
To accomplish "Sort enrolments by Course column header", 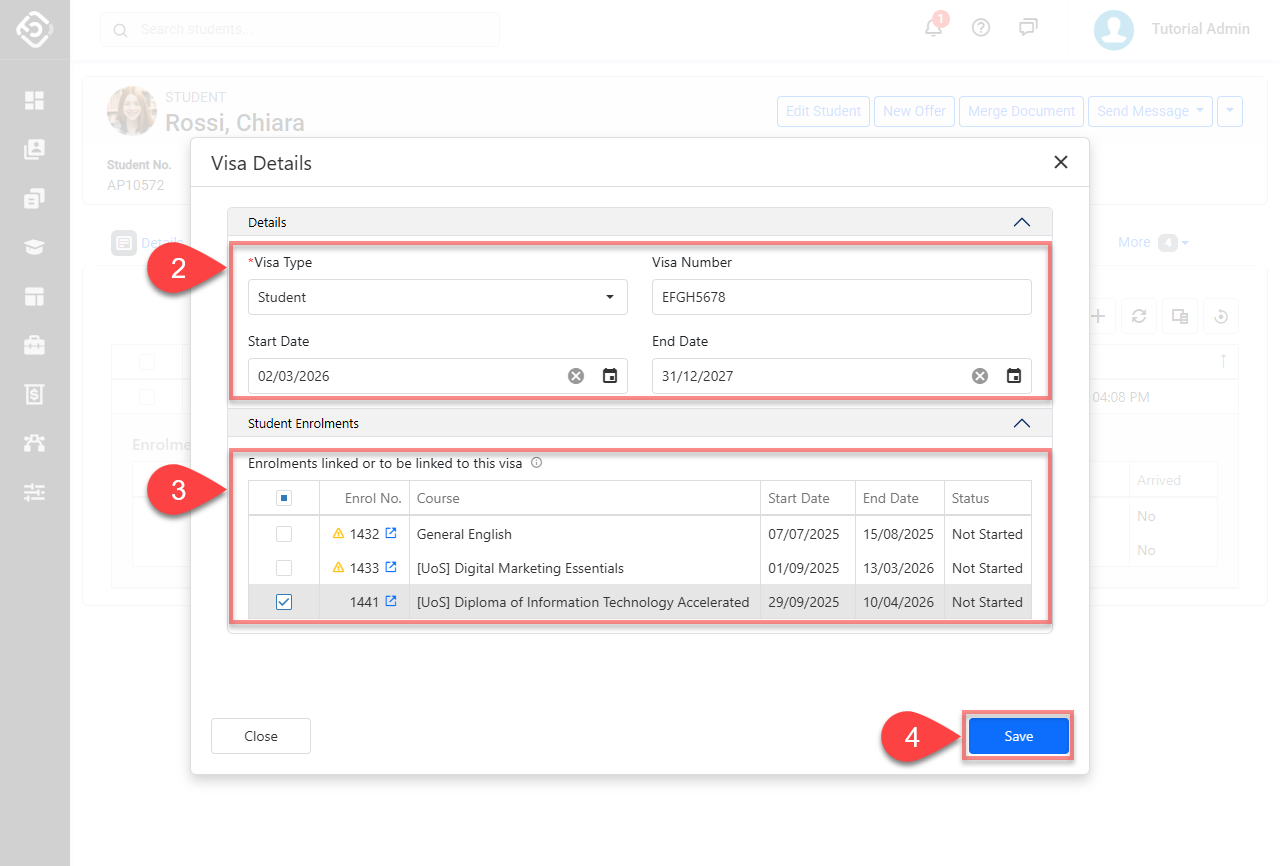I will point(438,498).
